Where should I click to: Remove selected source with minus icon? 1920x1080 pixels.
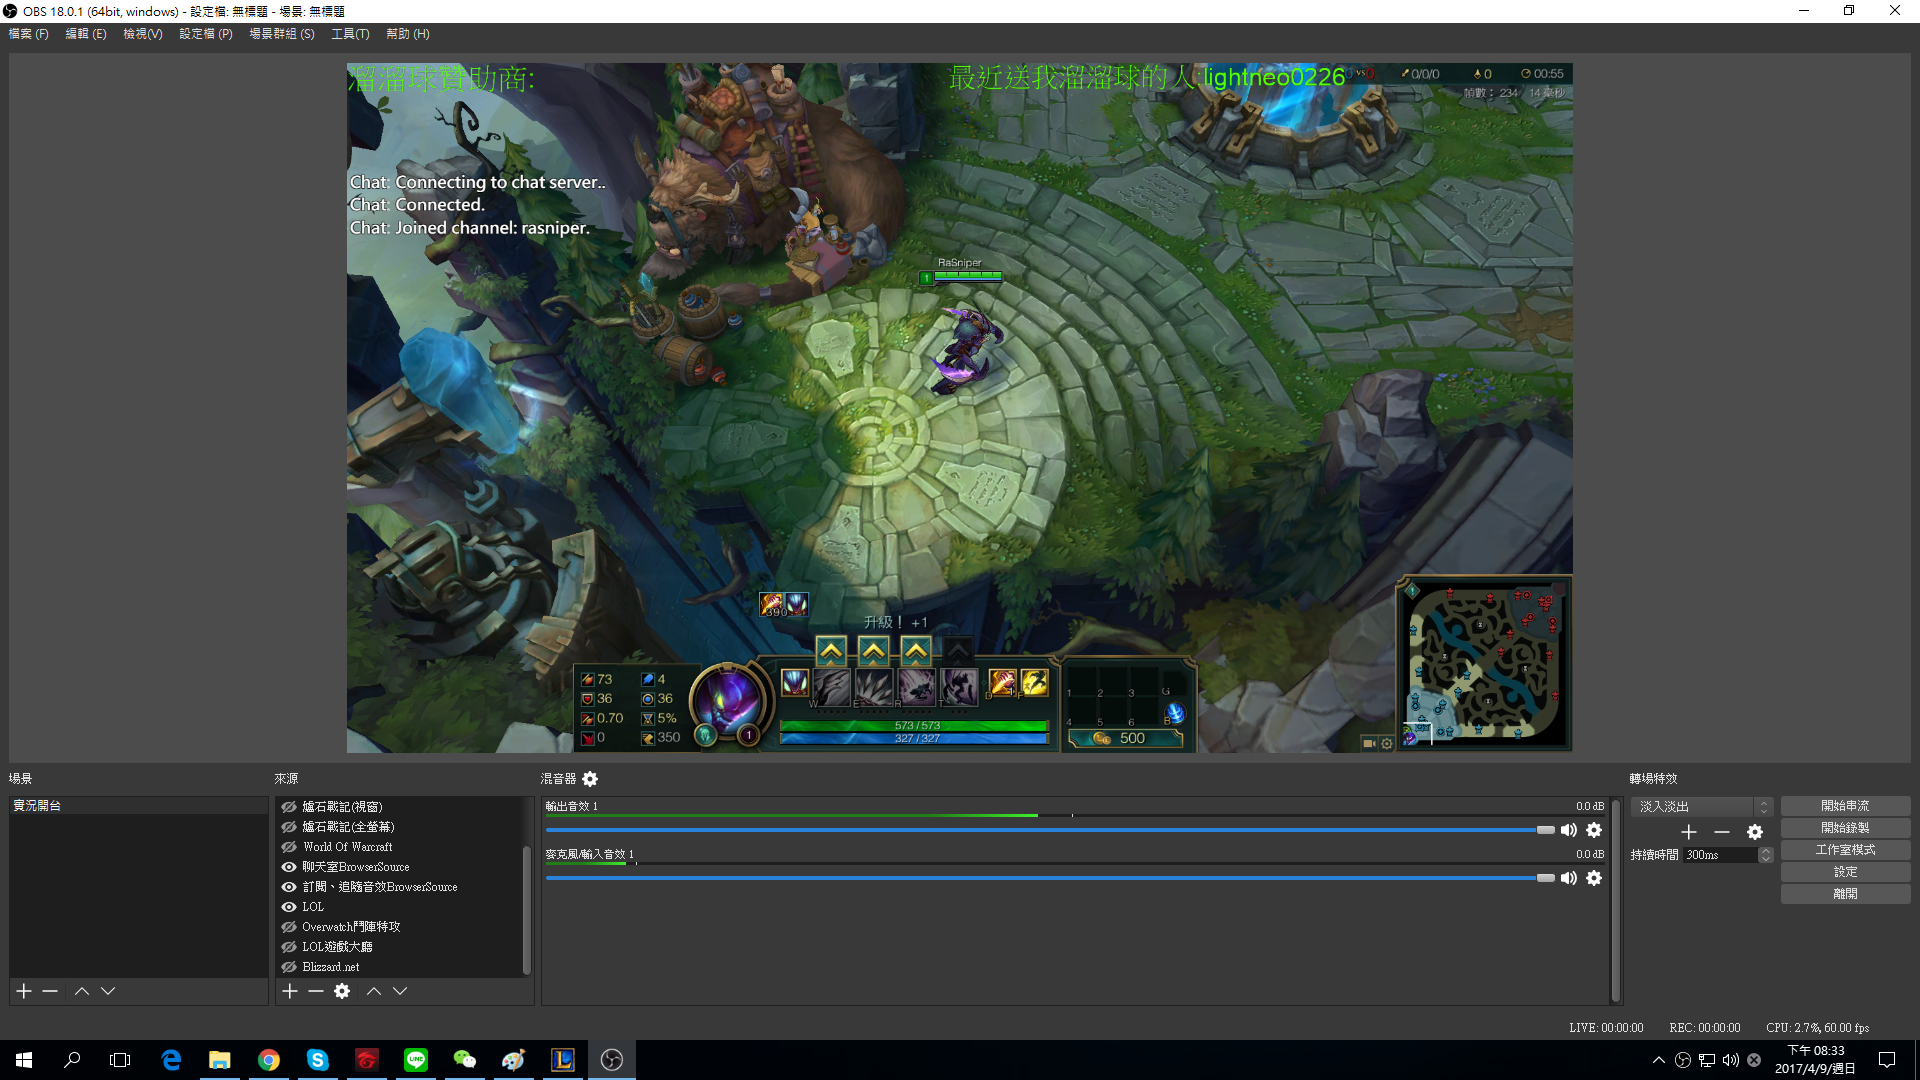(x=316, y=991)
